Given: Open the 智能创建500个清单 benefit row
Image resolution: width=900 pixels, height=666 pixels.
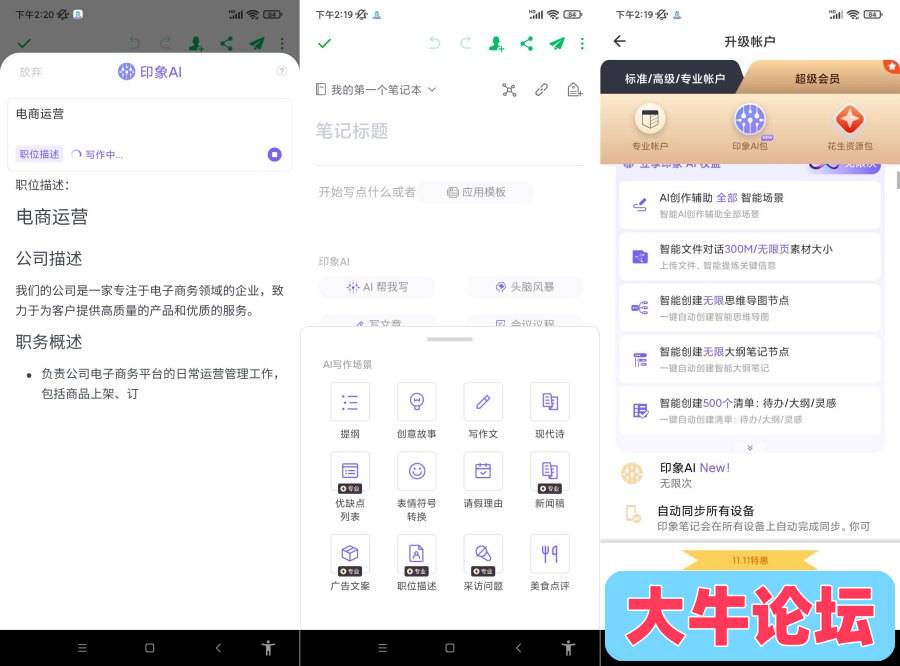Looking at the screenshot, I should point(750,411).
